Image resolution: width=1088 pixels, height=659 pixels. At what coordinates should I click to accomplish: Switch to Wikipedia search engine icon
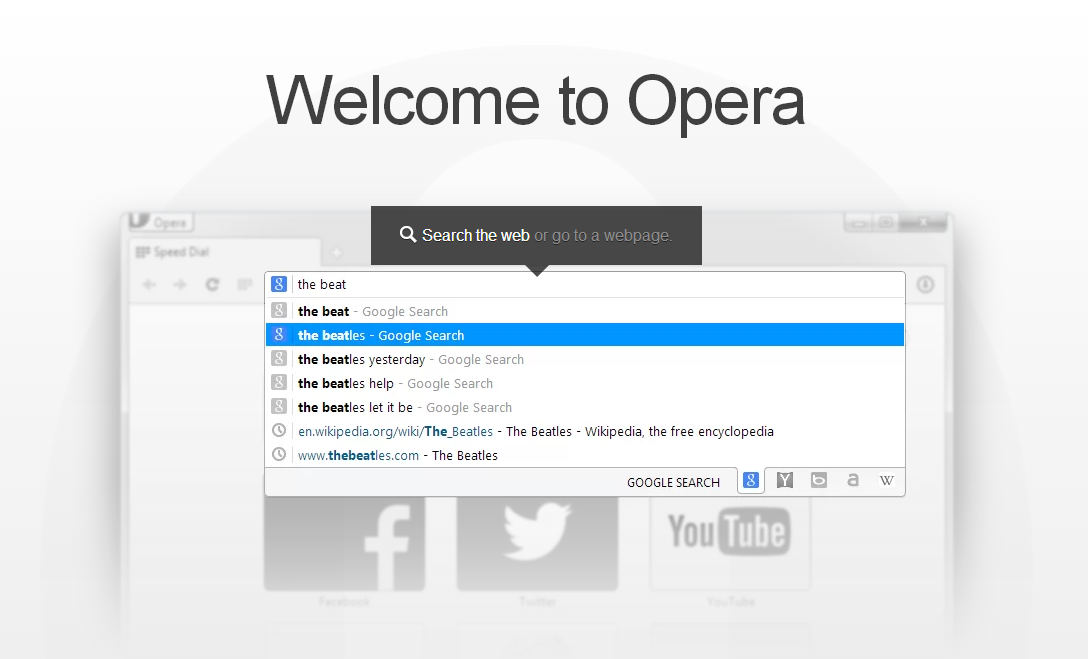887,480
